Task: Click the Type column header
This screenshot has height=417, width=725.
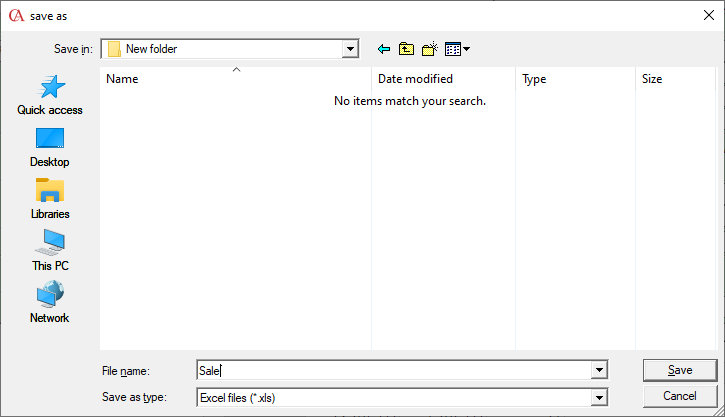Action: [x=575, y=79]
